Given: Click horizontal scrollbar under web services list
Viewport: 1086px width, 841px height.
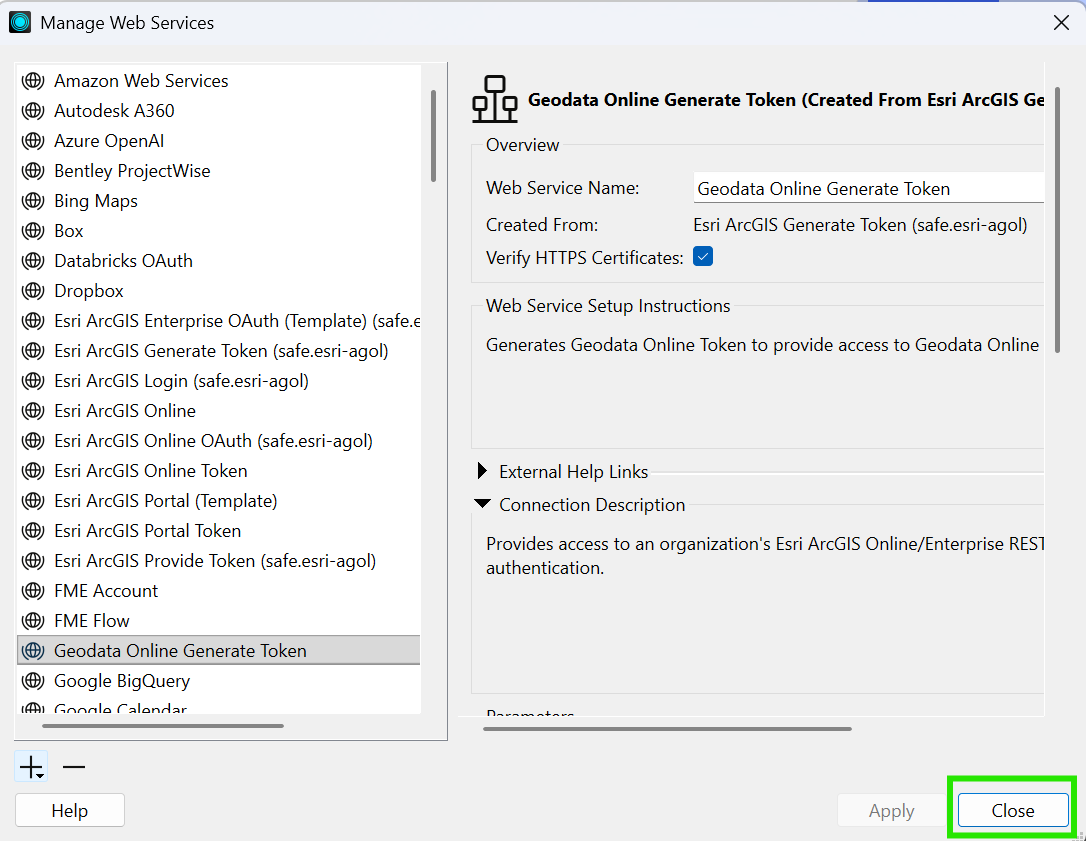Looking at the screenshot, I should pyautogui.click(x=163, y=726).
